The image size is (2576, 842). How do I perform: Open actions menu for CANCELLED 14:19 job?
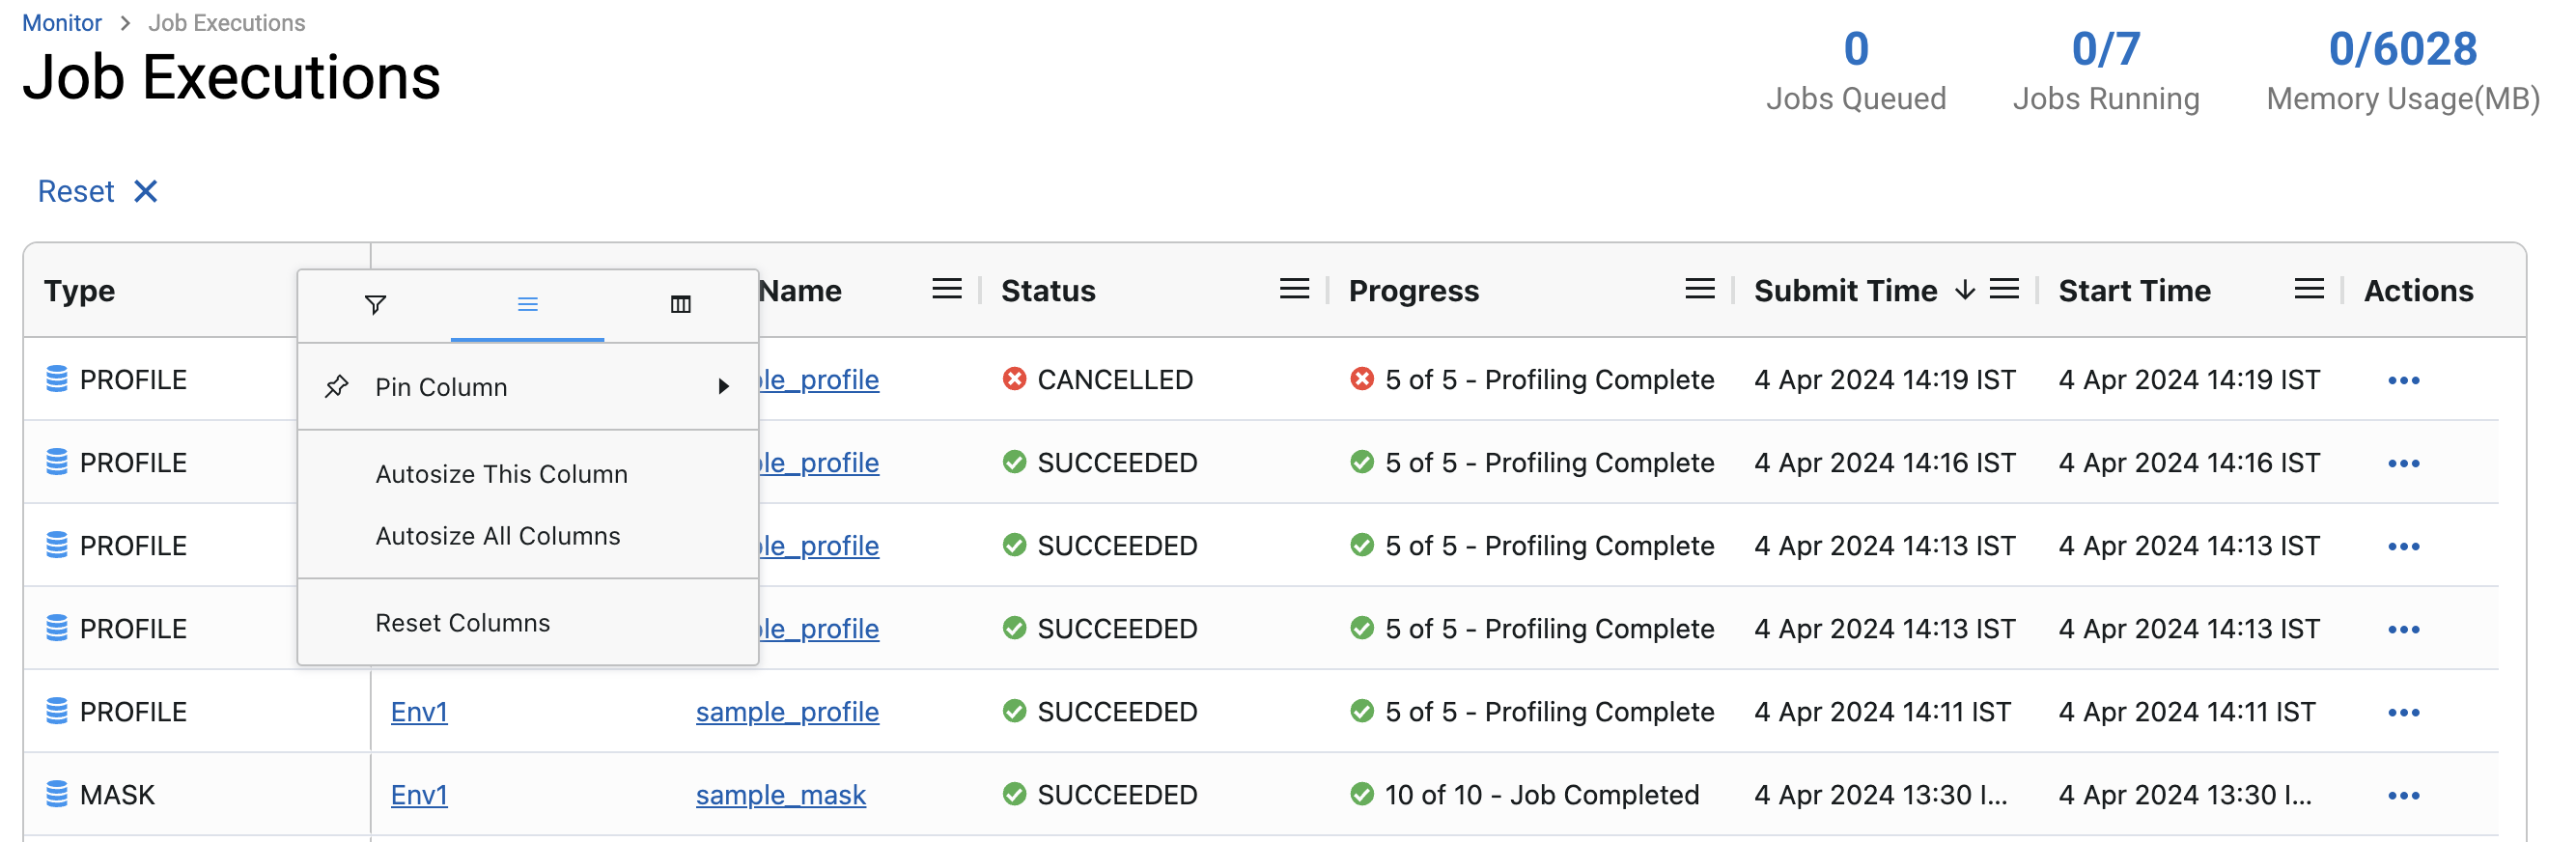pyautogui.click(x=2403, y=381)
